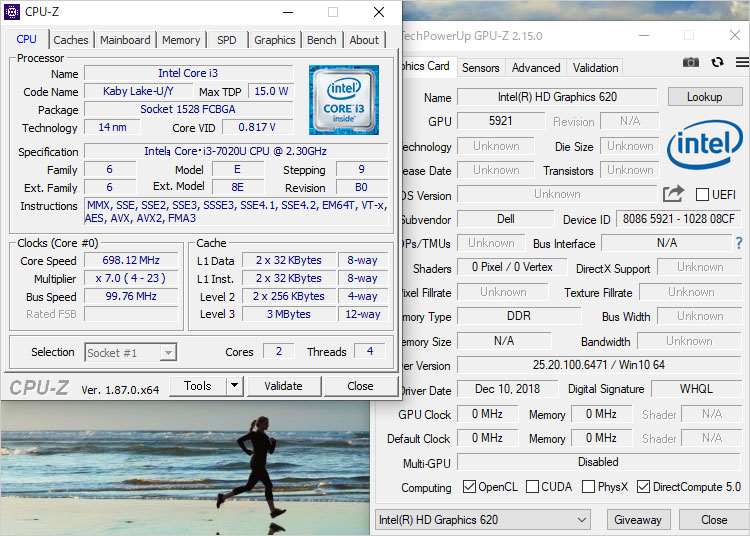
Task: Click the Threads count value 4
Action: [x=370, y=351]
